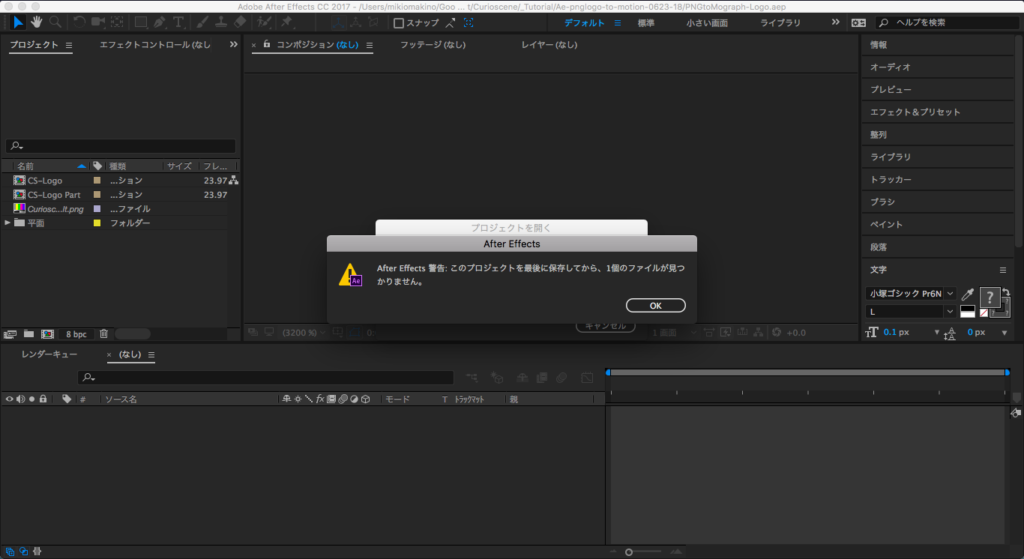Select the Puppet Pin tool
This screenshot has height=559, width=1024.
tap(287, 22)
